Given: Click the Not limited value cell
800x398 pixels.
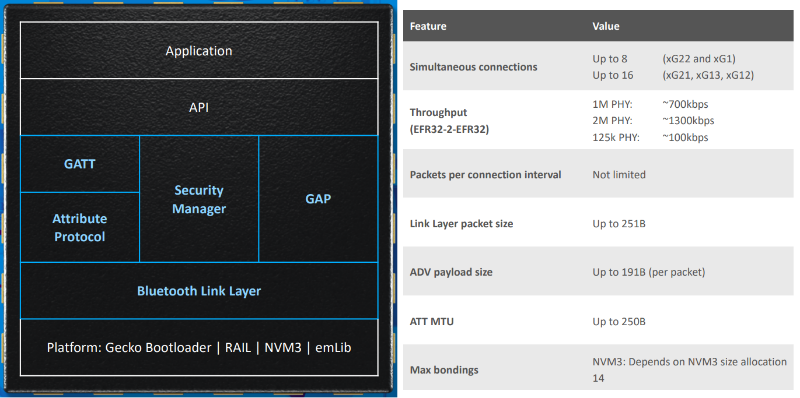Looking at the screenshot, I should [x=619, y=175].
